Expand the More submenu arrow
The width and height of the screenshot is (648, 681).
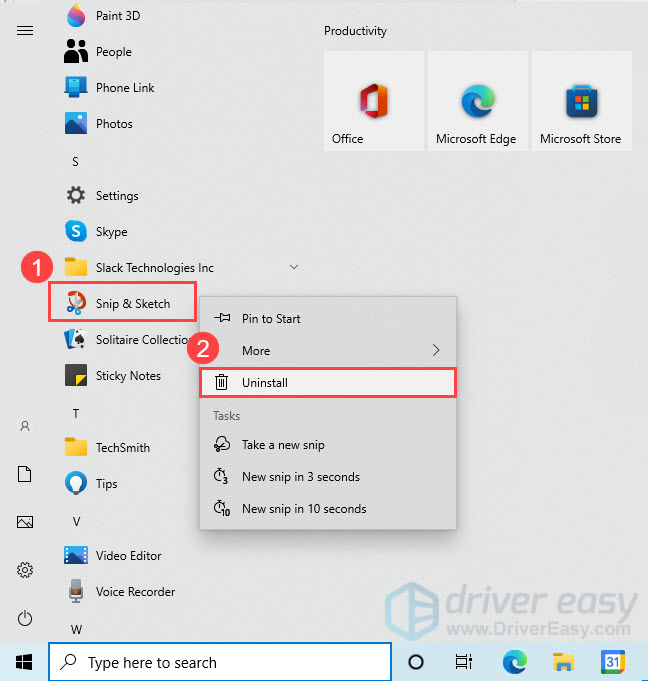click(435, 350)
